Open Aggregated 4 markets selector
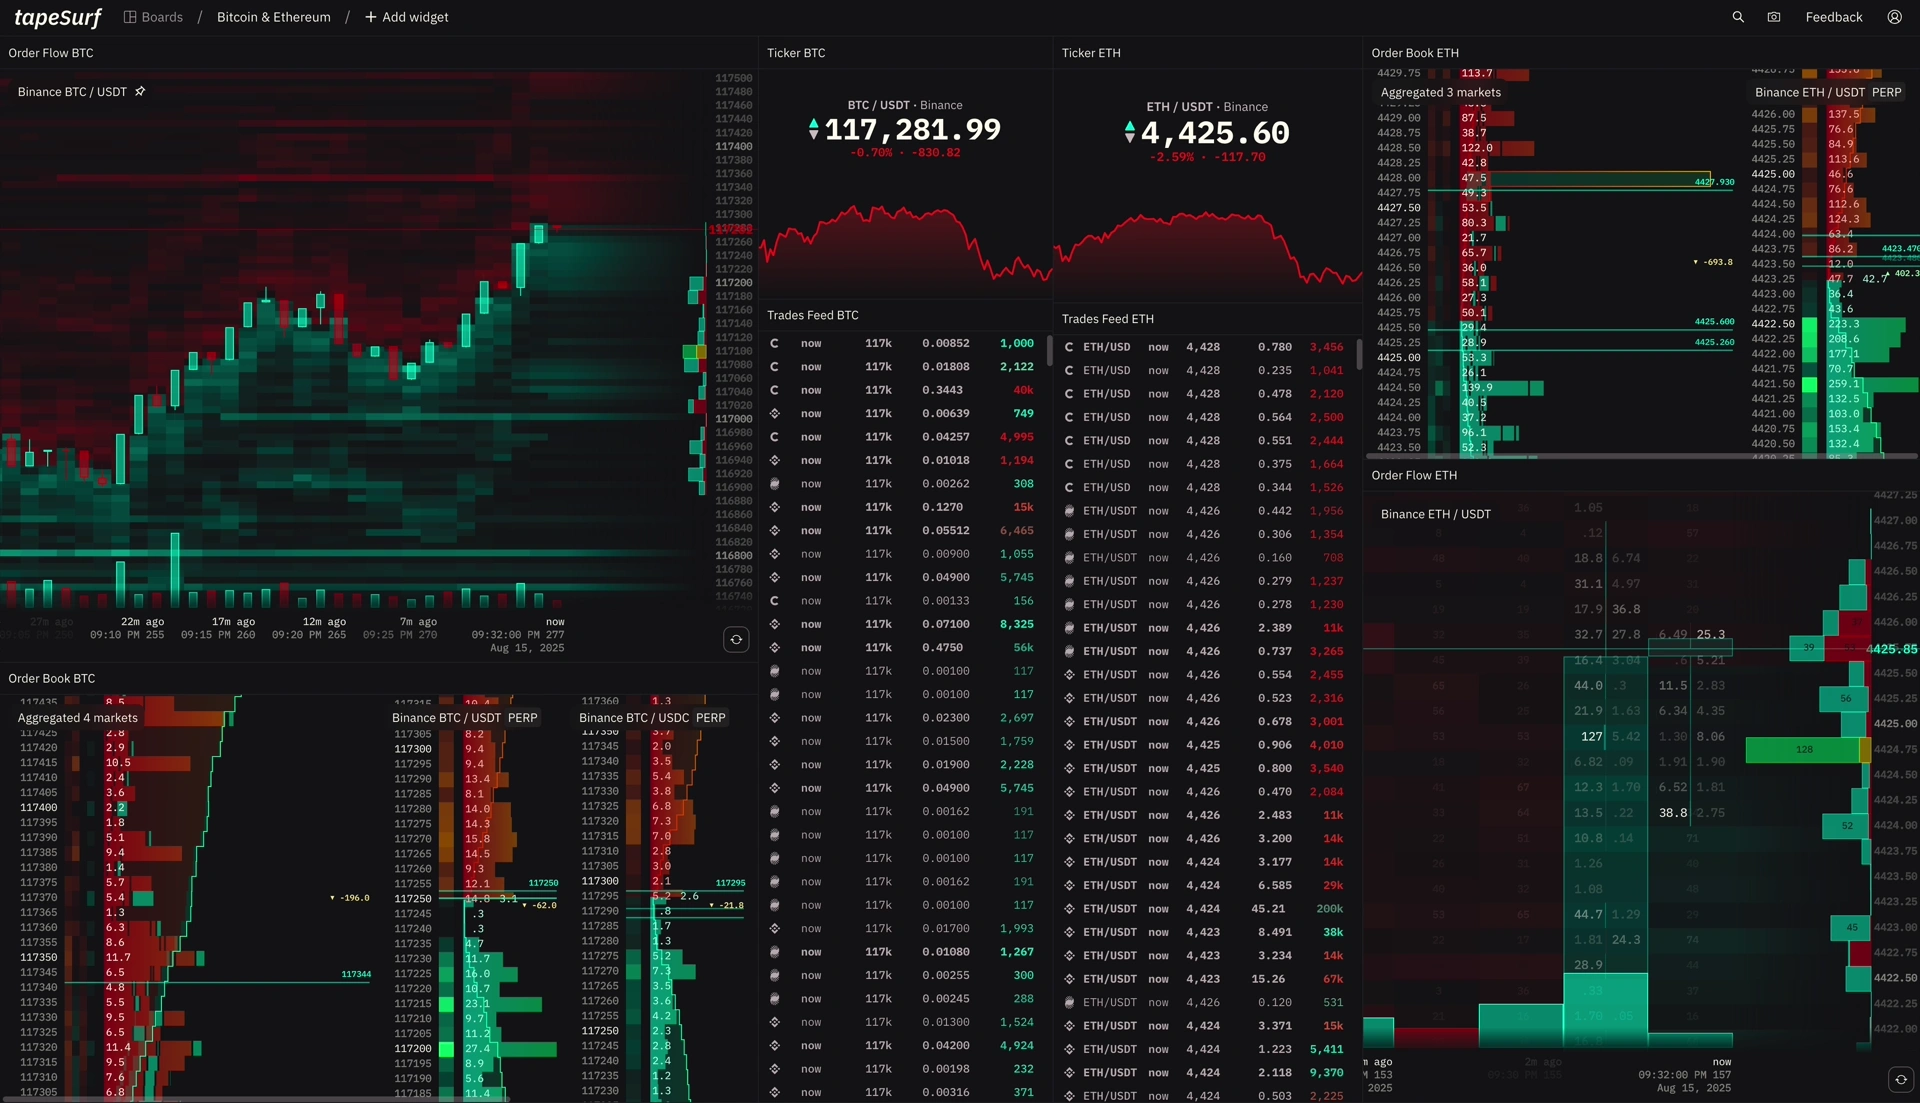The image size is (1920, 1103). pyautogui.click(x=78, y=718)
